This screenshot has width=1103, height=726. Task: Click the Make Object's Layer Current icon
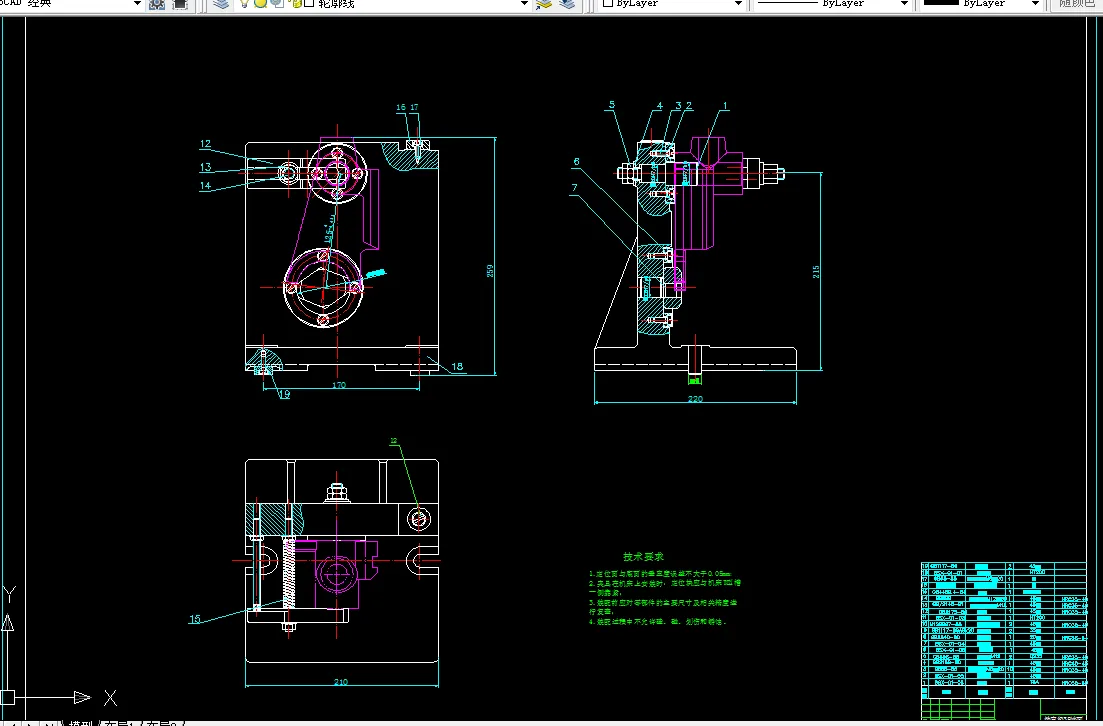[x=544, y=4]
